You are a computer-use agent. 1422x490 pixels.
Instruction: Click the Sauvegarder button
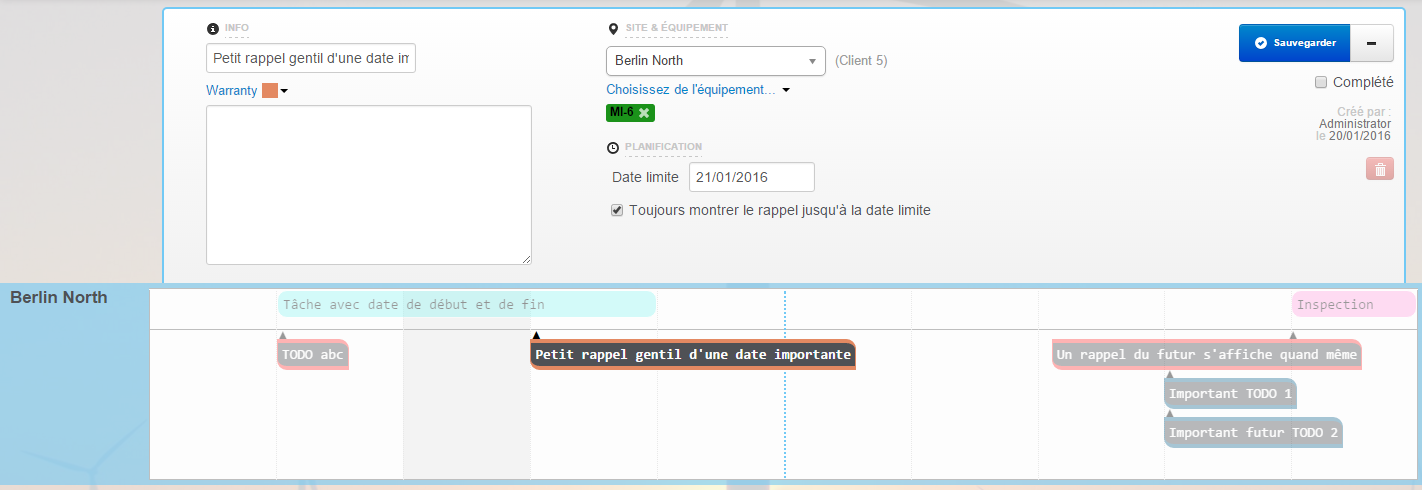coord(1294,43)
